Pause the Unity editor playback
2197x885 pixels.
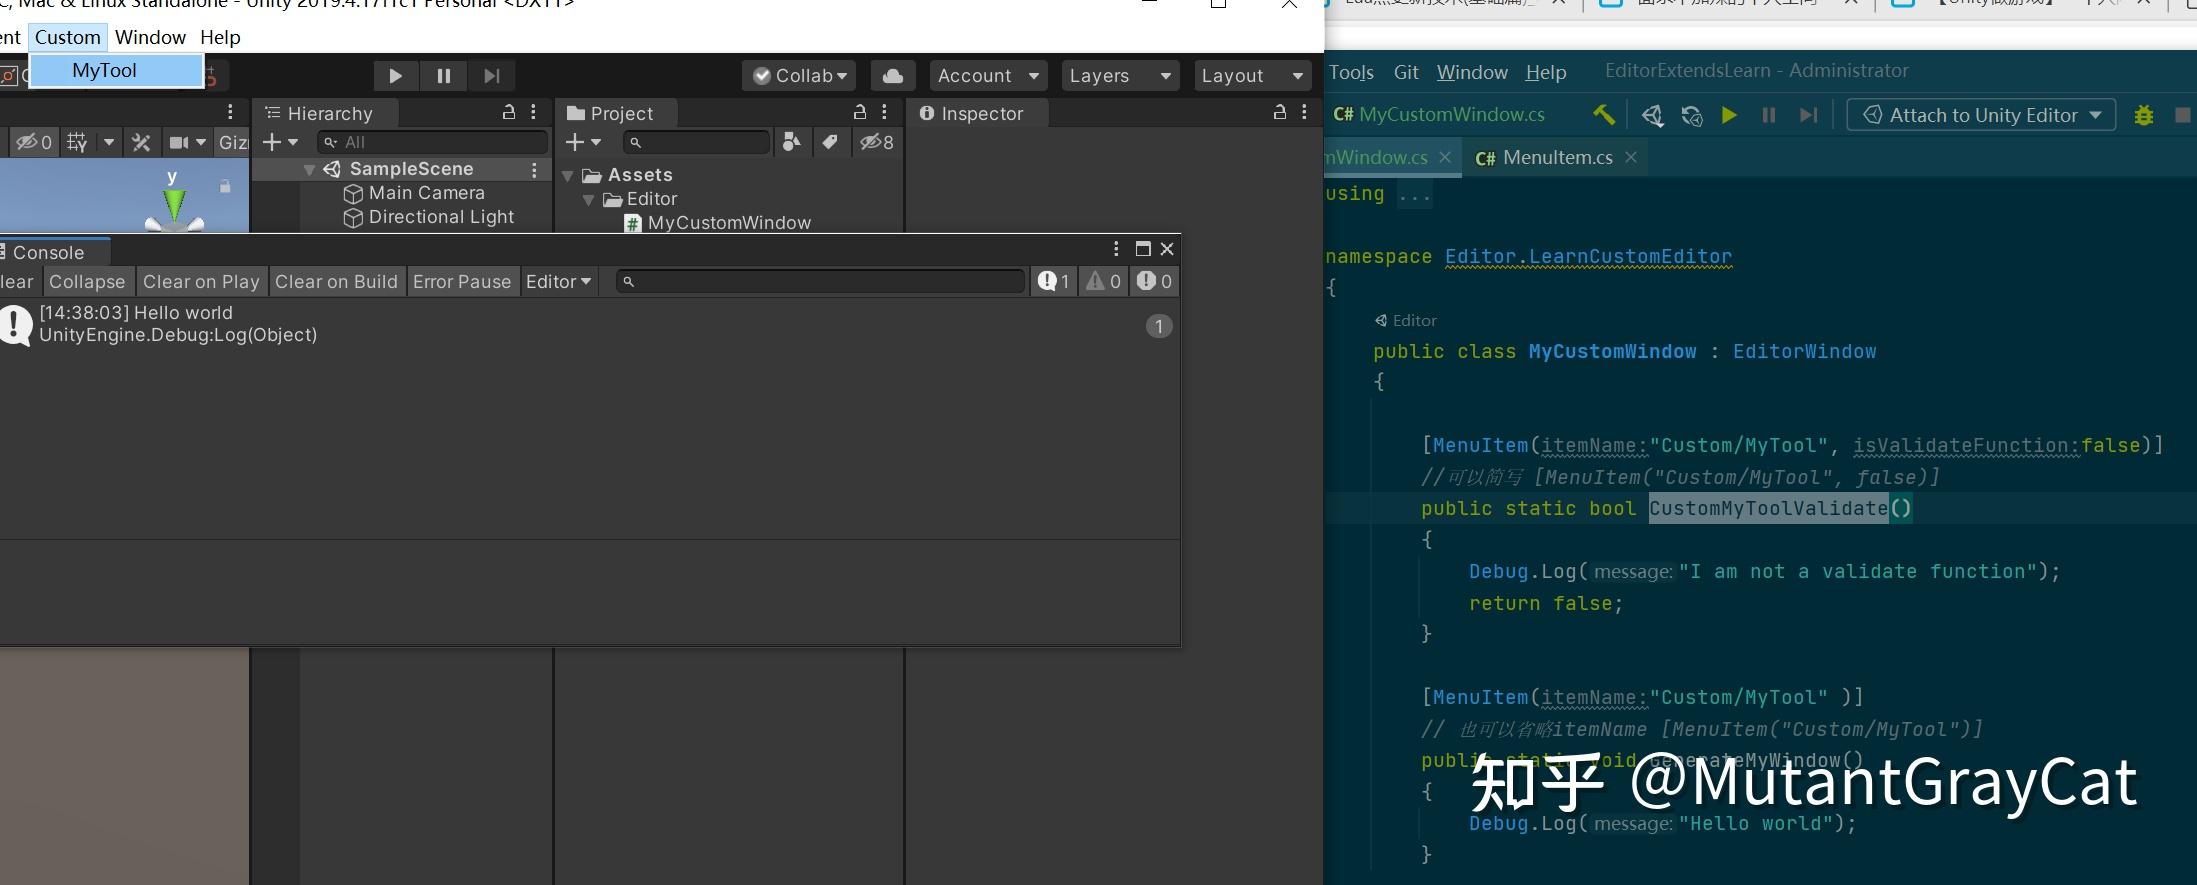tap(444, 76)
